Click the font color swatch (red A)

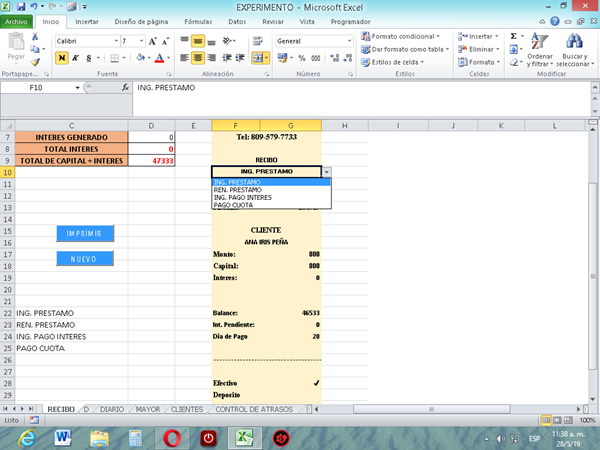point(160,58)
